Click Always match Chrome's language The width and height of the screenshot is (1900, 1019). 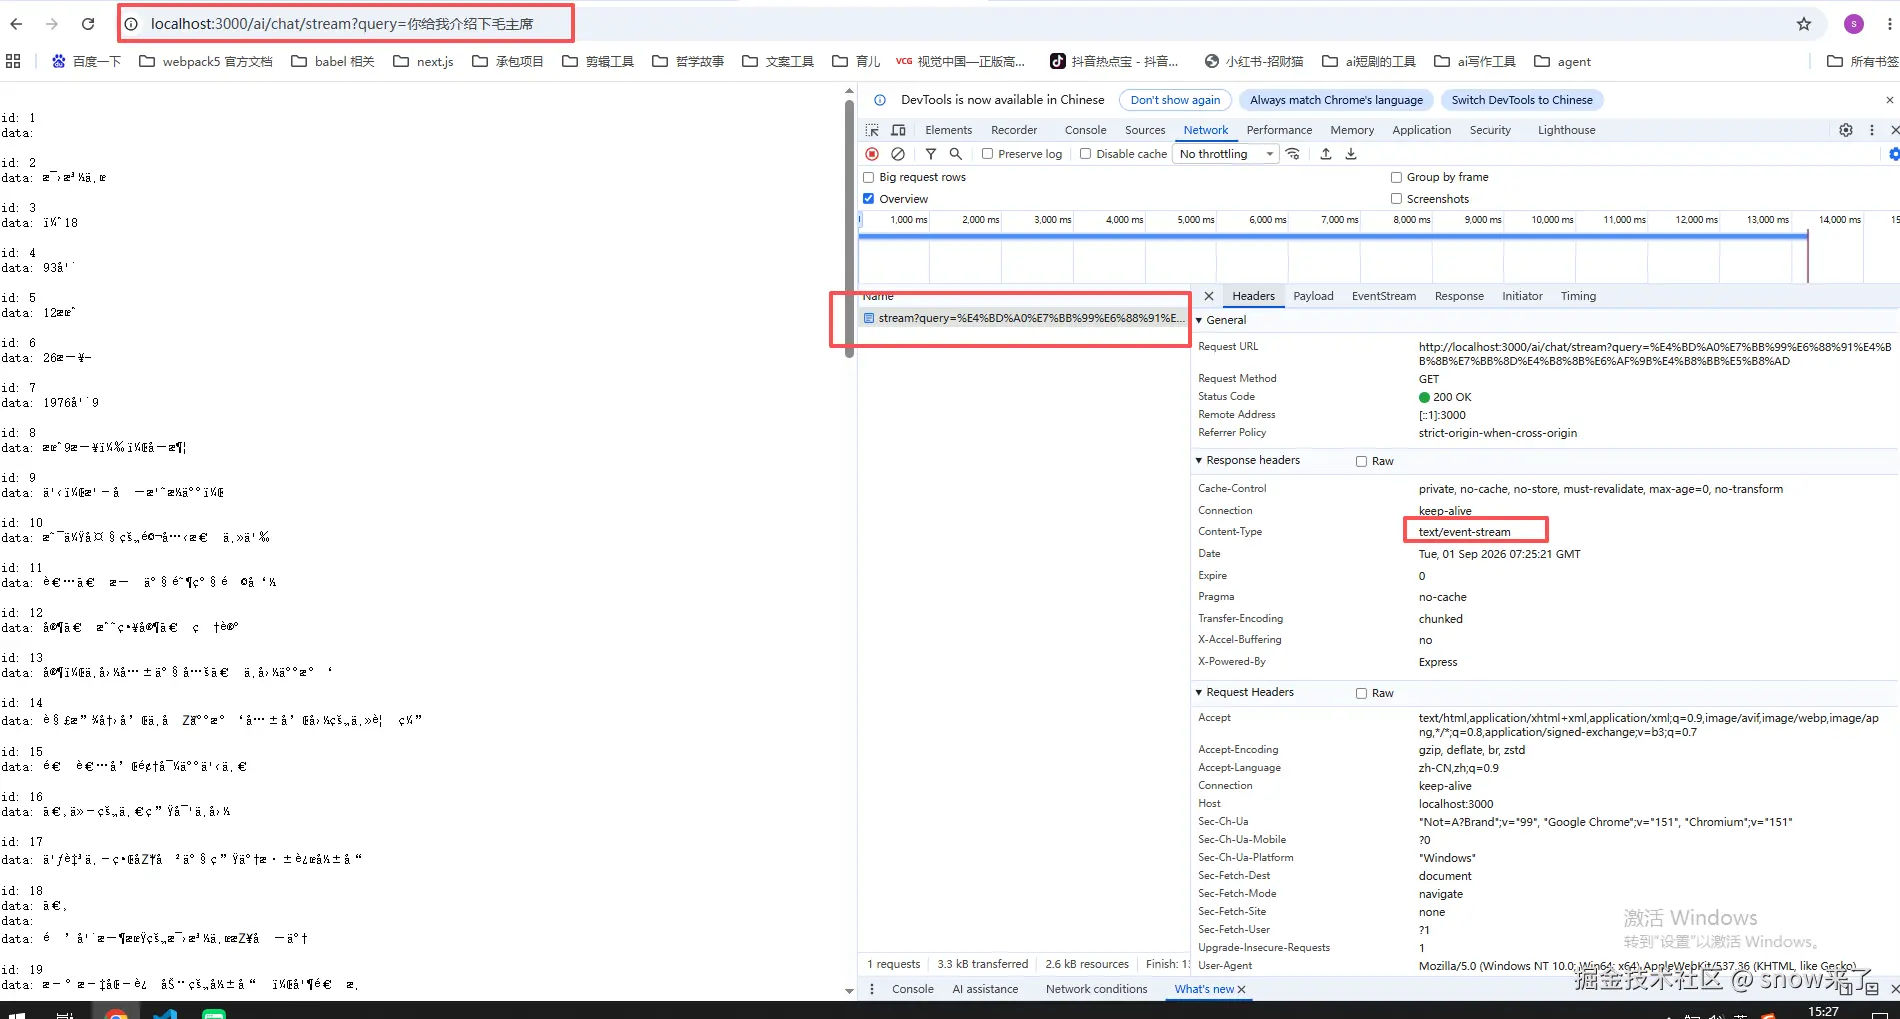click(x=1336, y=100)
